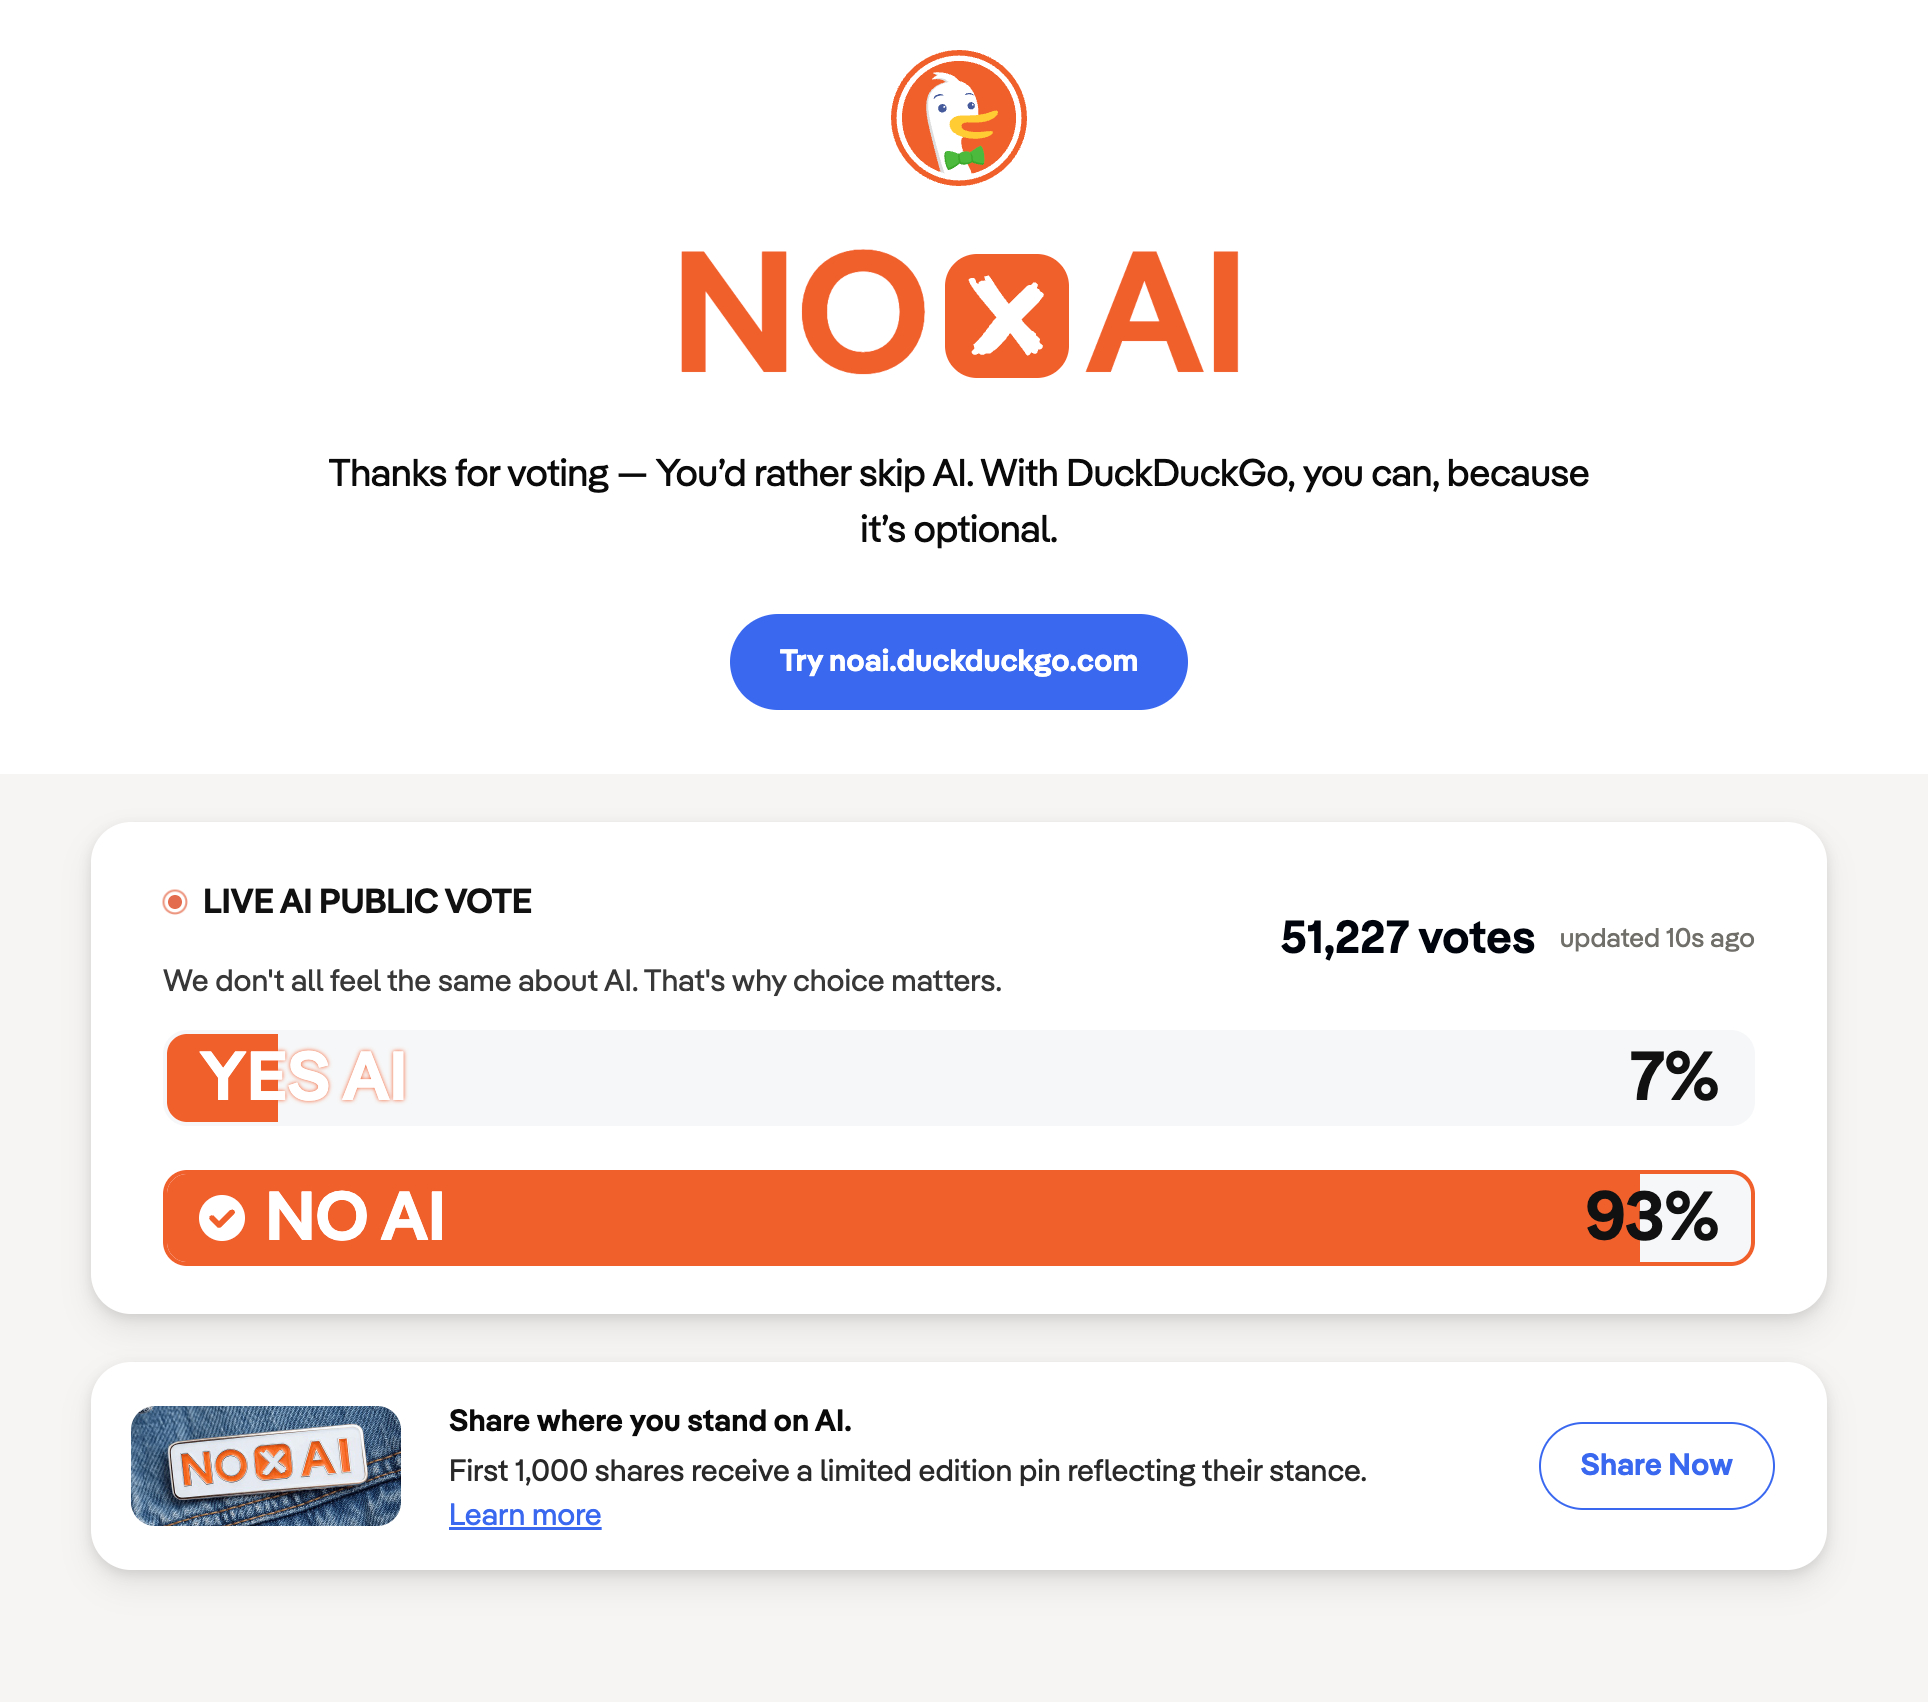Click the 51,227 votes count
The width and height of the screenshot is (1928, 1702).
point(1407,938)
